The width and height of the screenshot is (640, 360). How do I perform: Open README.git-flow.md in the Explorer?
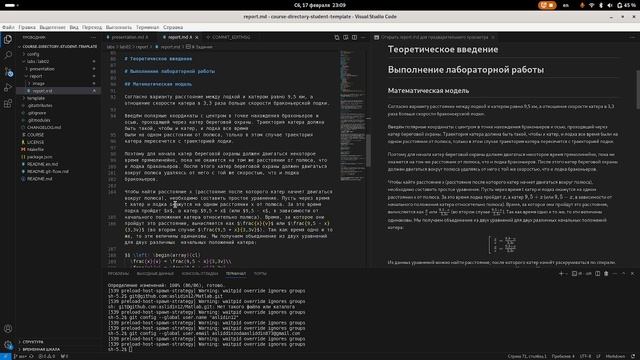58,171
